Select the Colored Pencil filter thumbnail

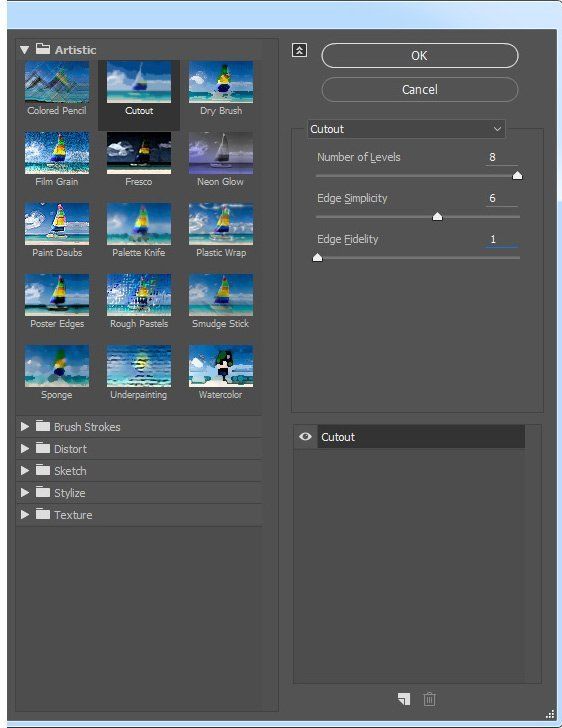pyautogui.click(x=57, y=82)
